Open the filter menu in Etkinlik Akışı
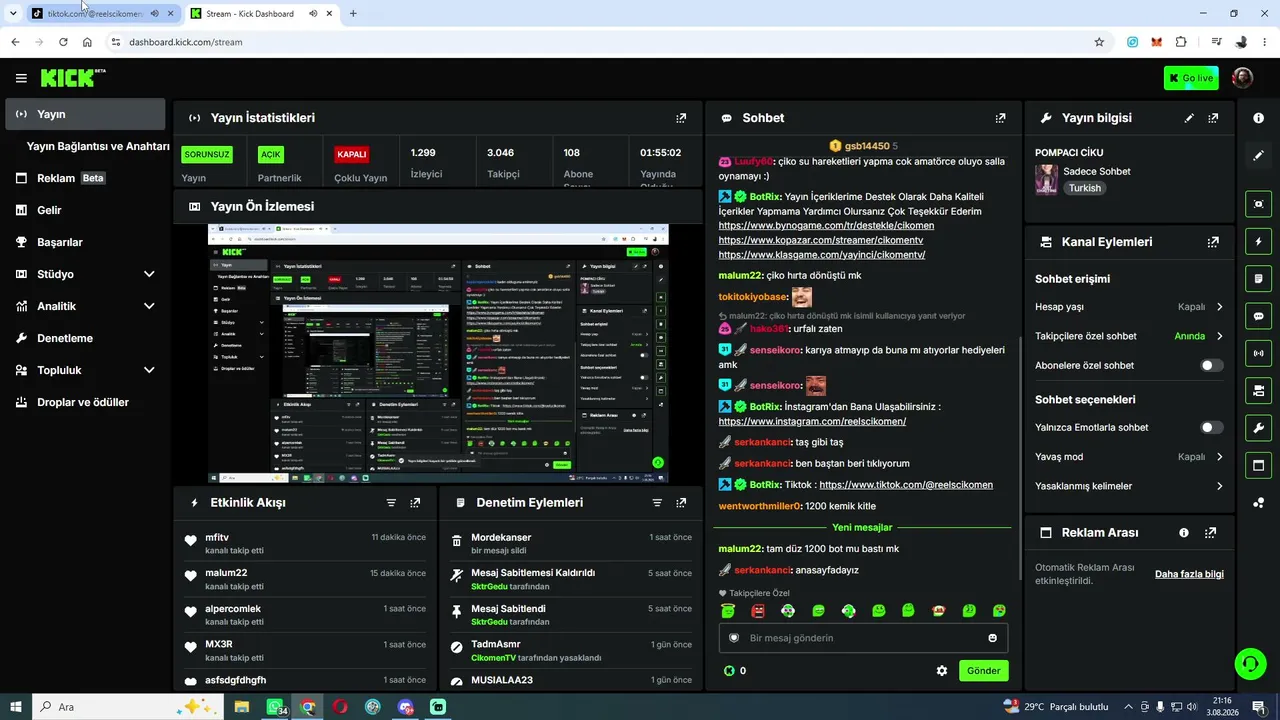The image size is (1280, 720). (x=391, y=503)
